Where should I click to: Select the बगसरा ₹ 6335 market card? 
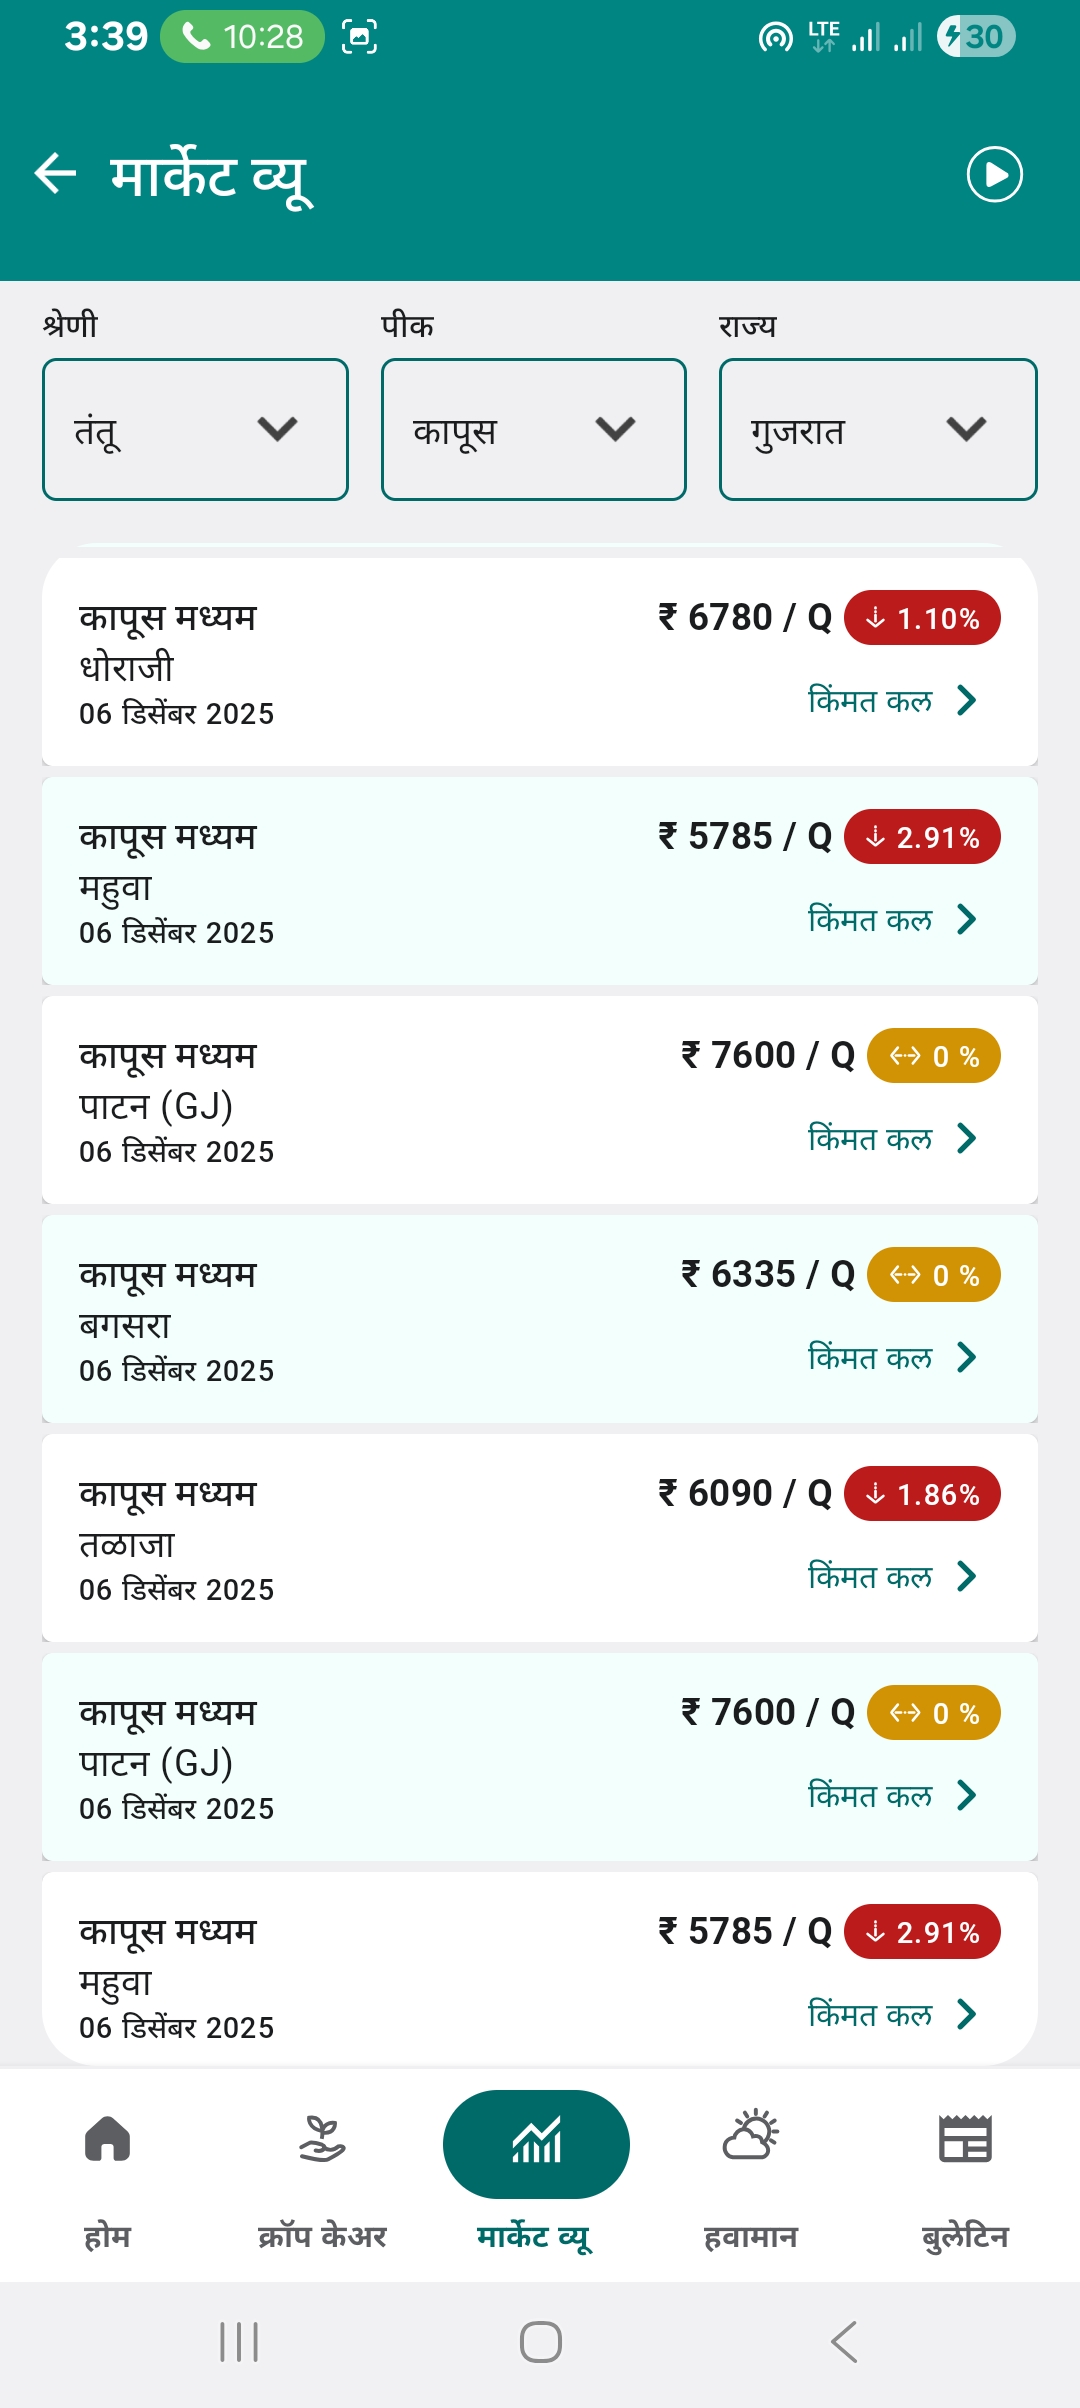point(400,1319)
